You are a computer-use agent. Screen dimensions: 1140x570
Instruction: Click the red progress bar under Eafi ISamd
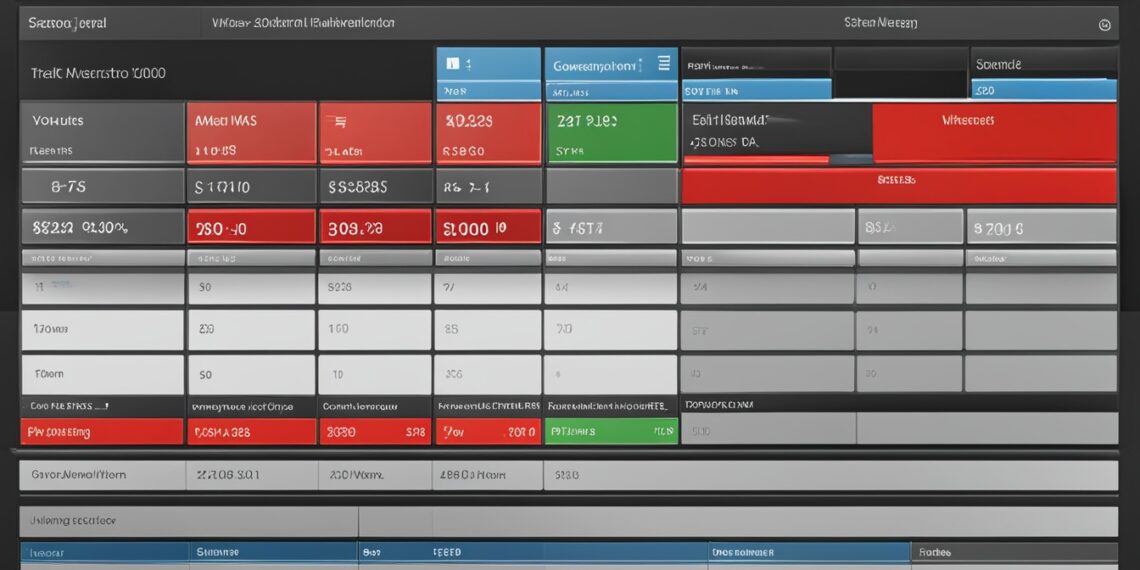coord(755,159)
